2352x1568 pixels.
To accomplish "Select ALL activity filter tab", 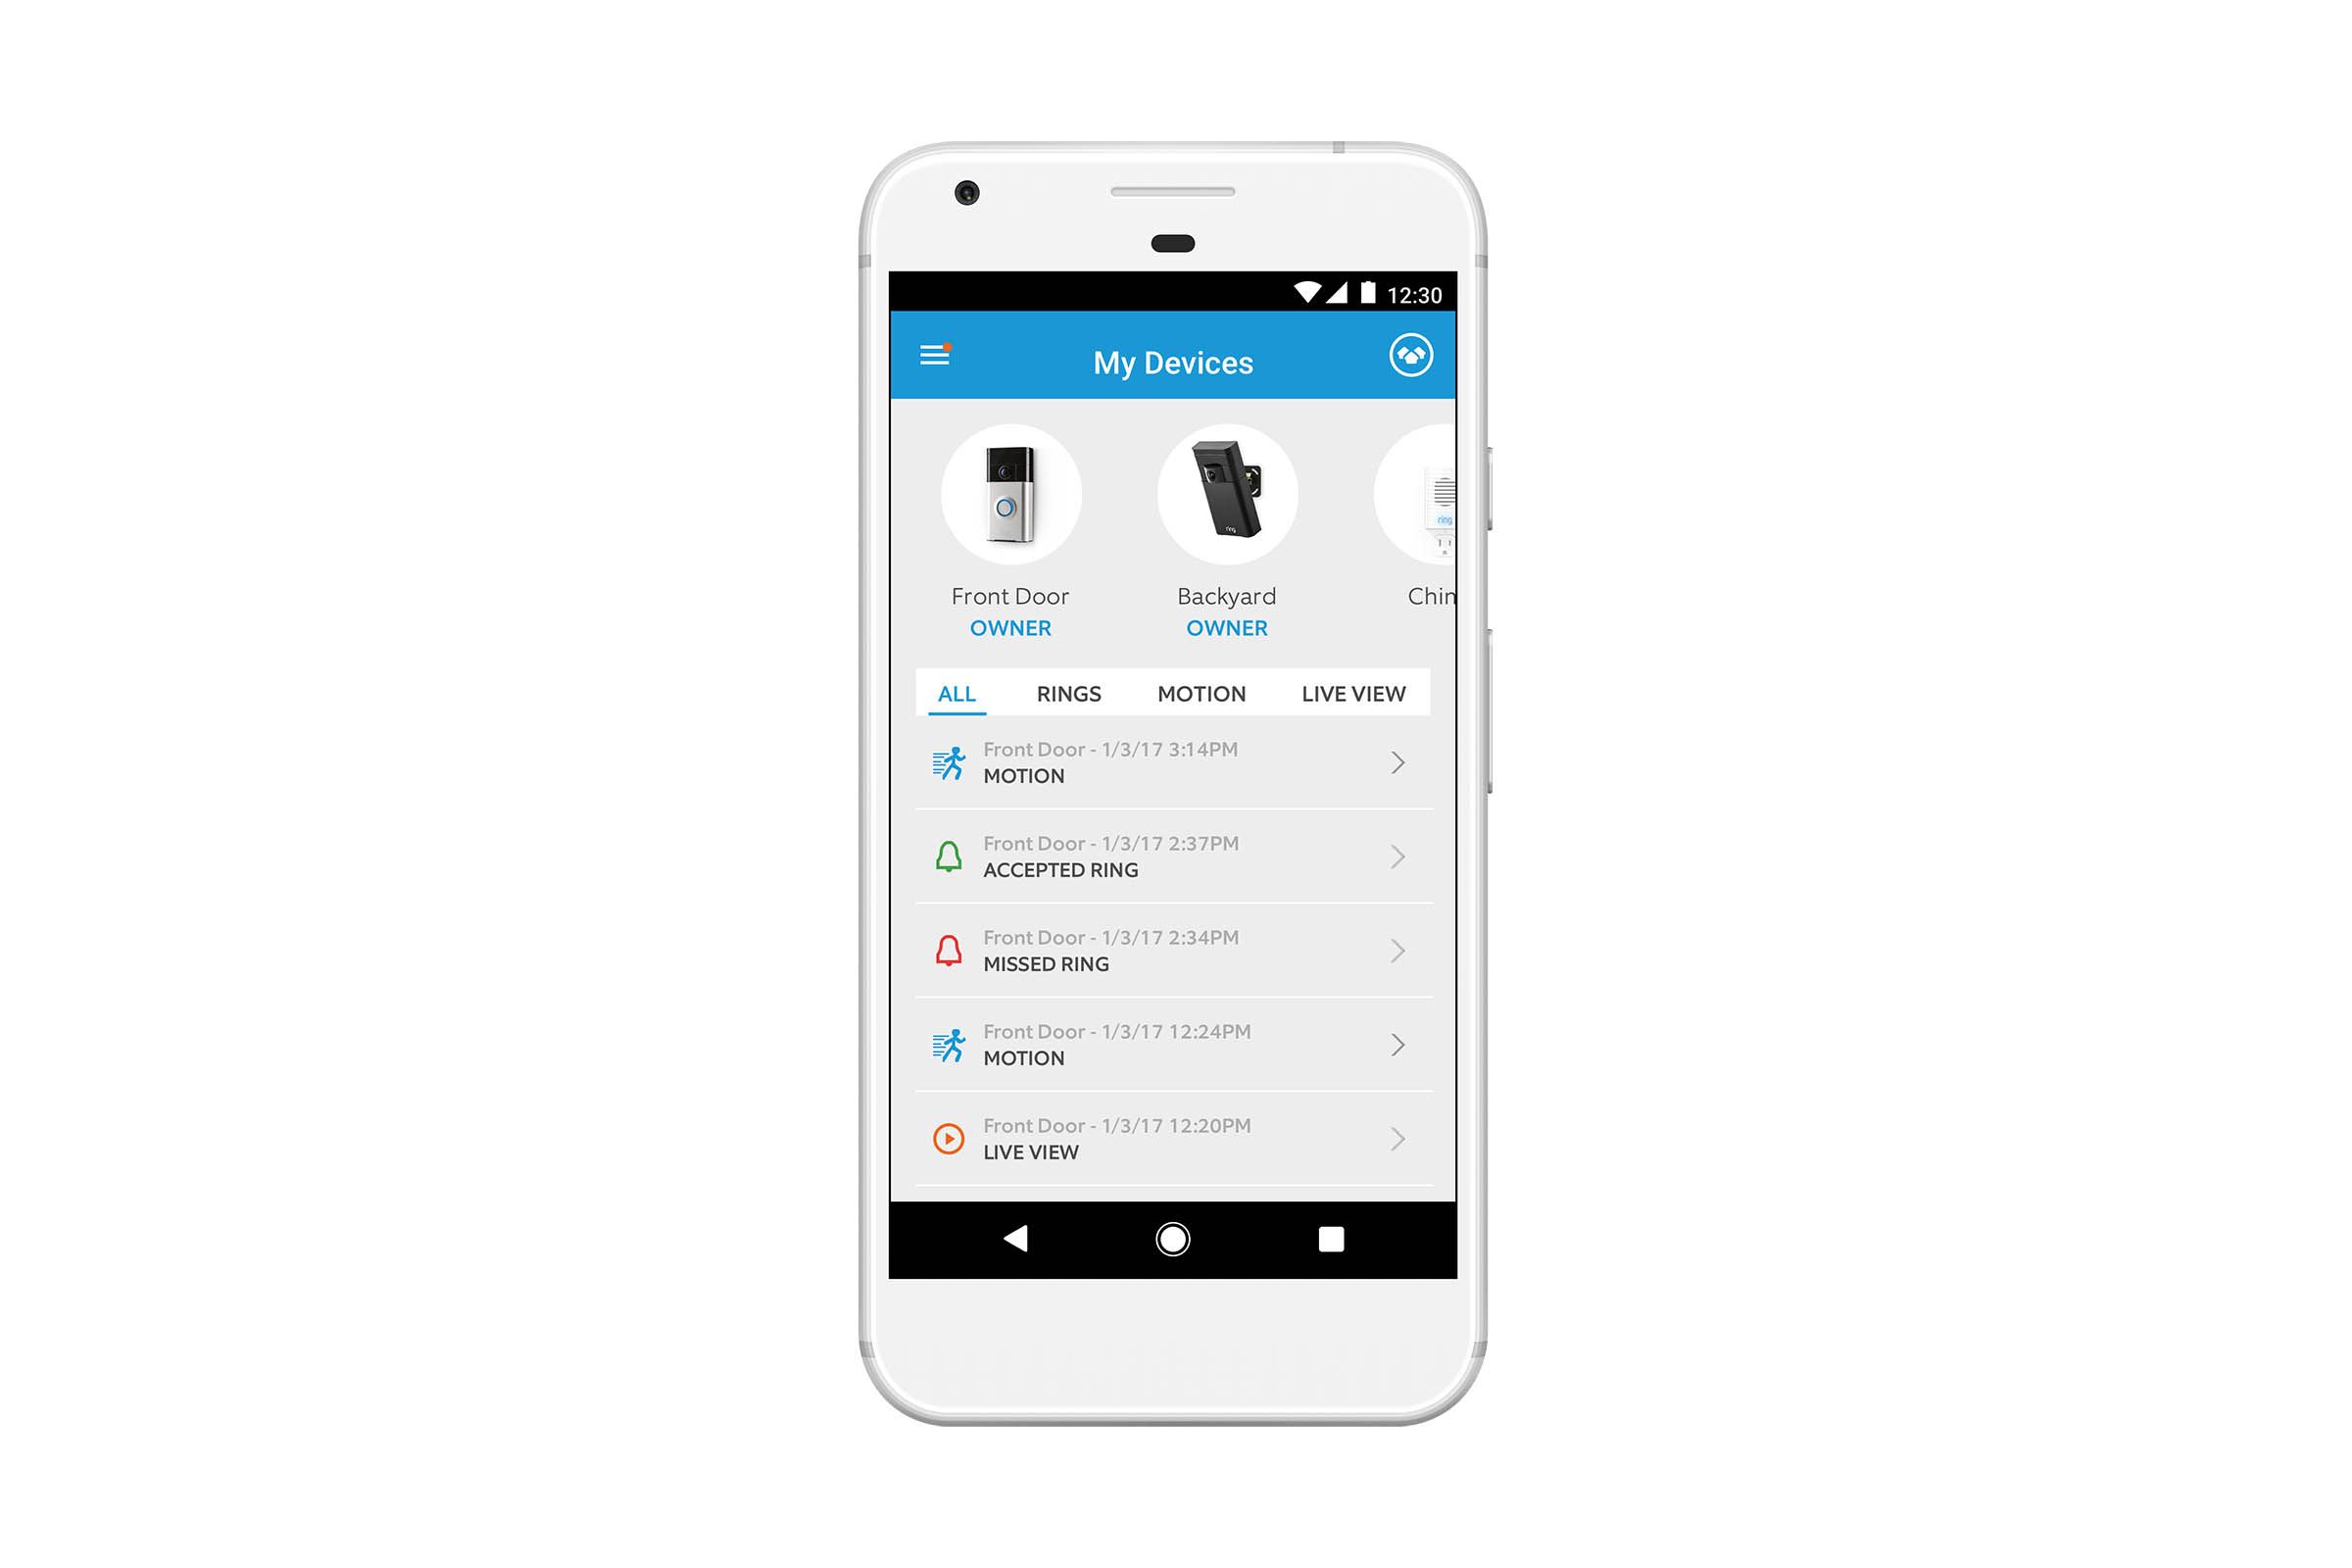I will [955, 693].
